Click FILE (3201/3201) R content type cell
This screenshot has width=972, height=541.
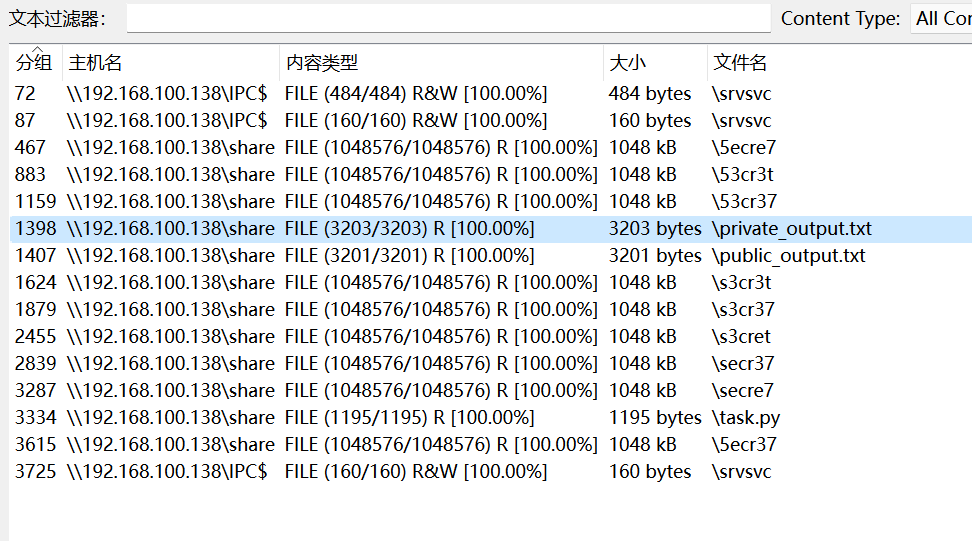(409, 256)
